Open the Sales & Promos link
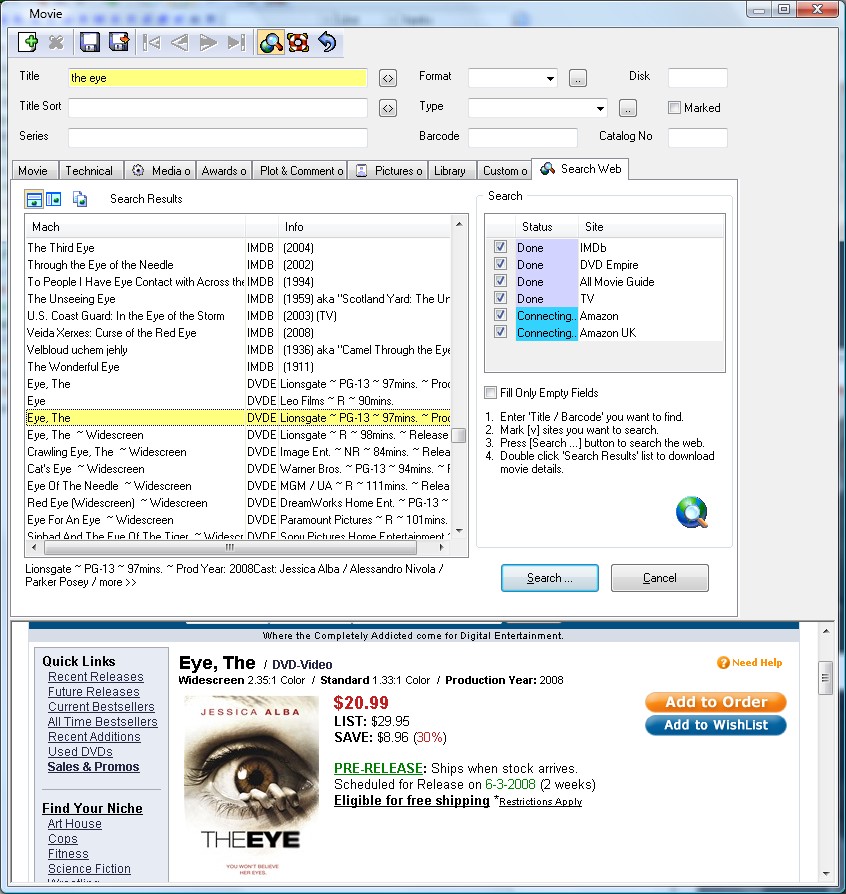846x894 pixels. [x=93, y=767]
